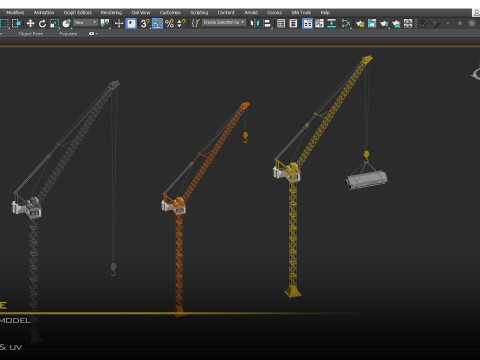Open the Schematic View
Image resolution: width=480 pixels, height=360 pixels.
[331, 23]
